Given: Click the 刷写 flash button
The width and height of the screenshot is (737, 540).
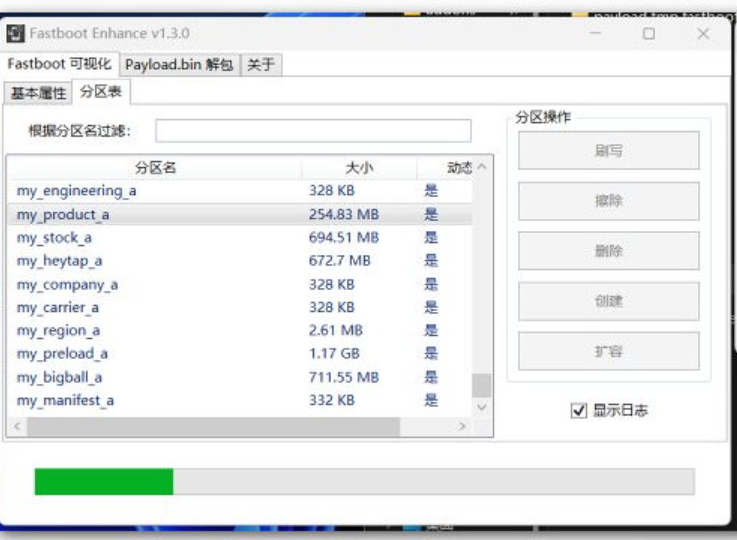Looking at the screenshot, I should 609,150.
